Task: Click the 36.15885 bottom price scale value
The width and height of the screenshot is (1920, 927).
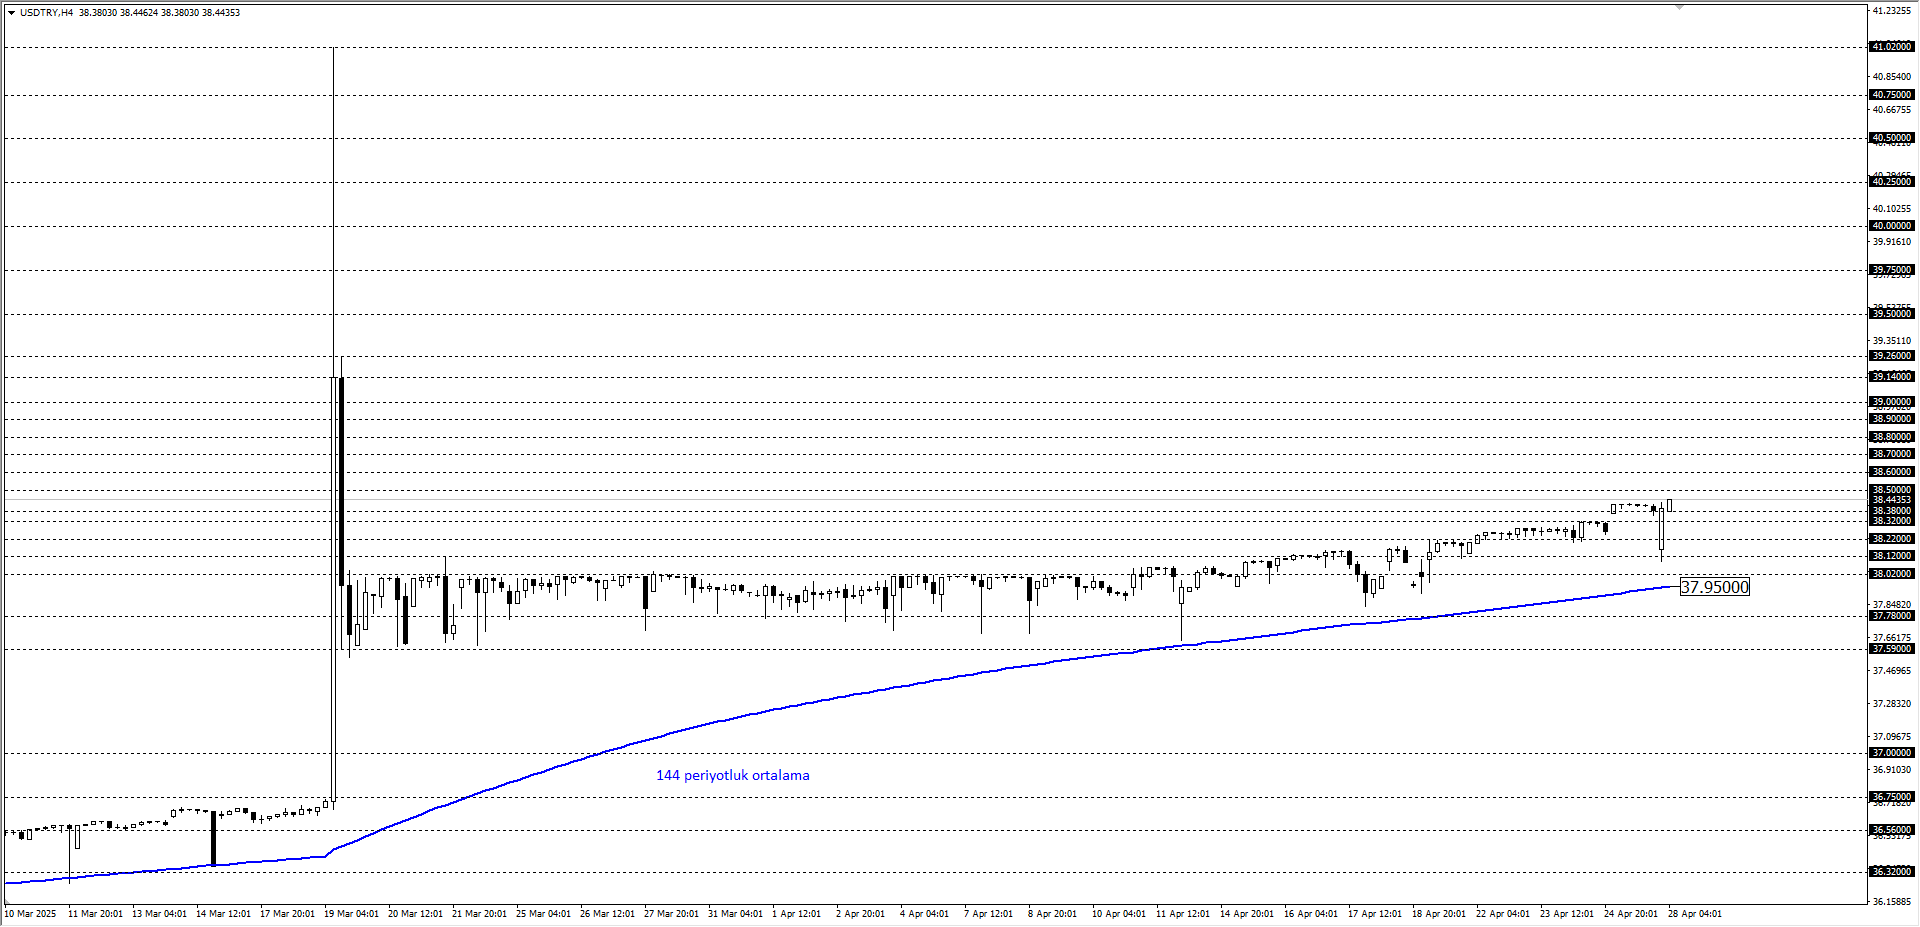Action: [x=1892, y=902]
